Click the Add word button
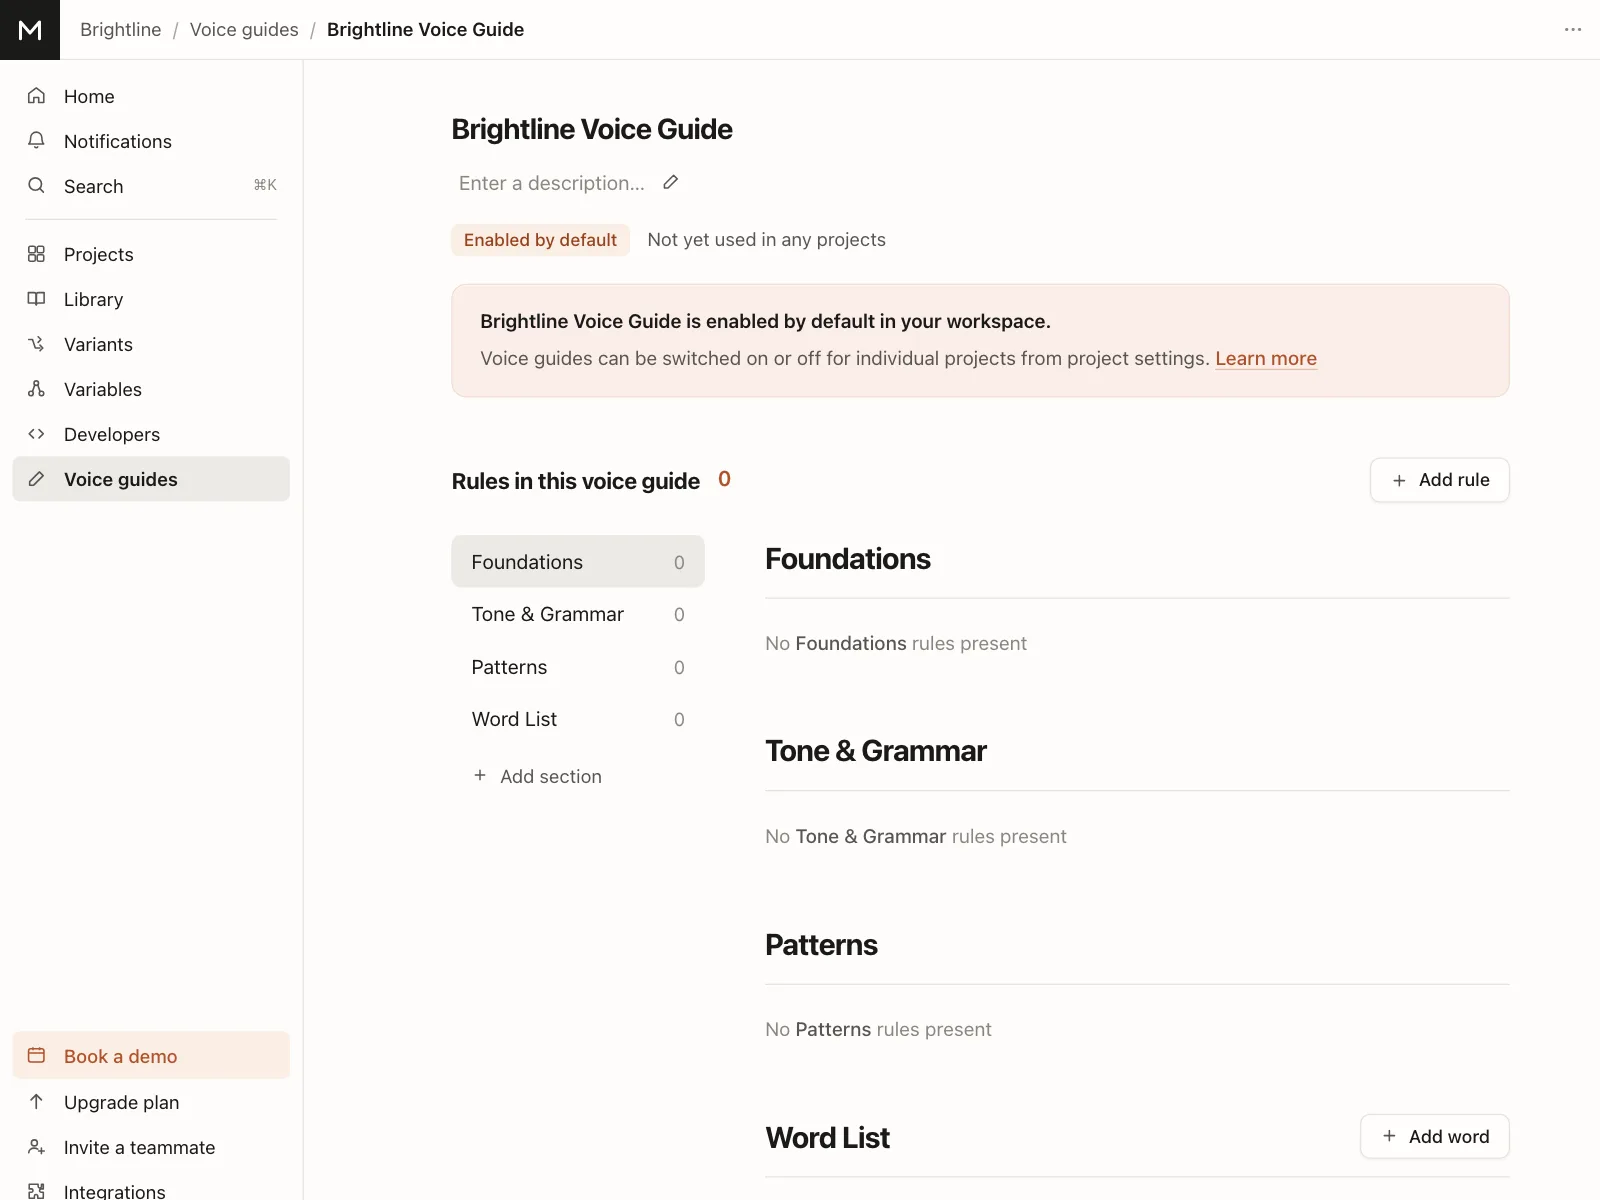Image resolution: width=1600 pixels, height=1200 pixels. tap(1435, 1136)
